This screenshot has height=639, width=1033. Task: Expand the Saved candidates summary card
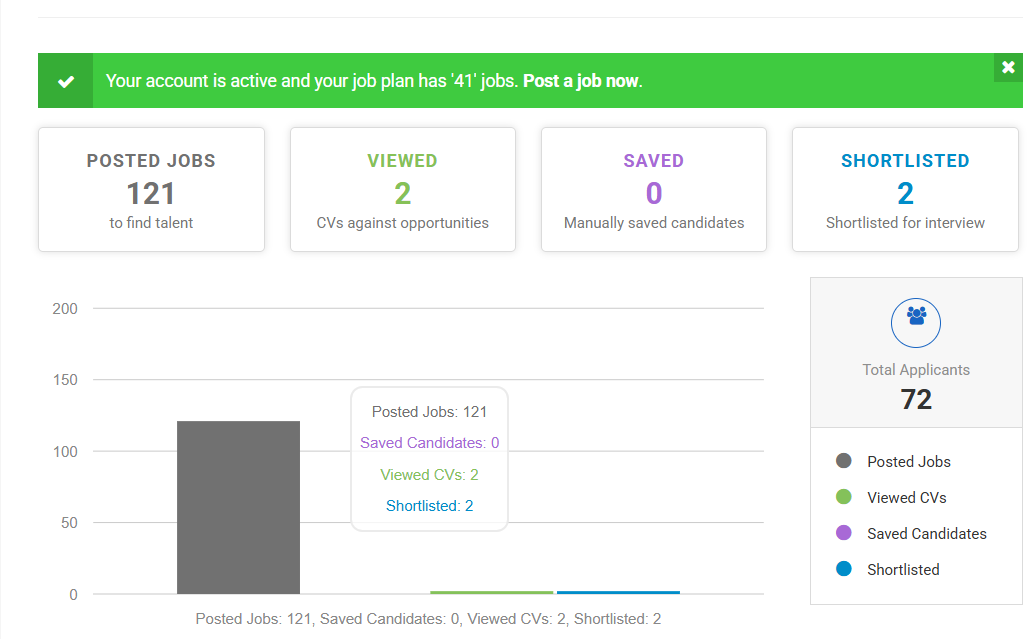coord(653,189)
